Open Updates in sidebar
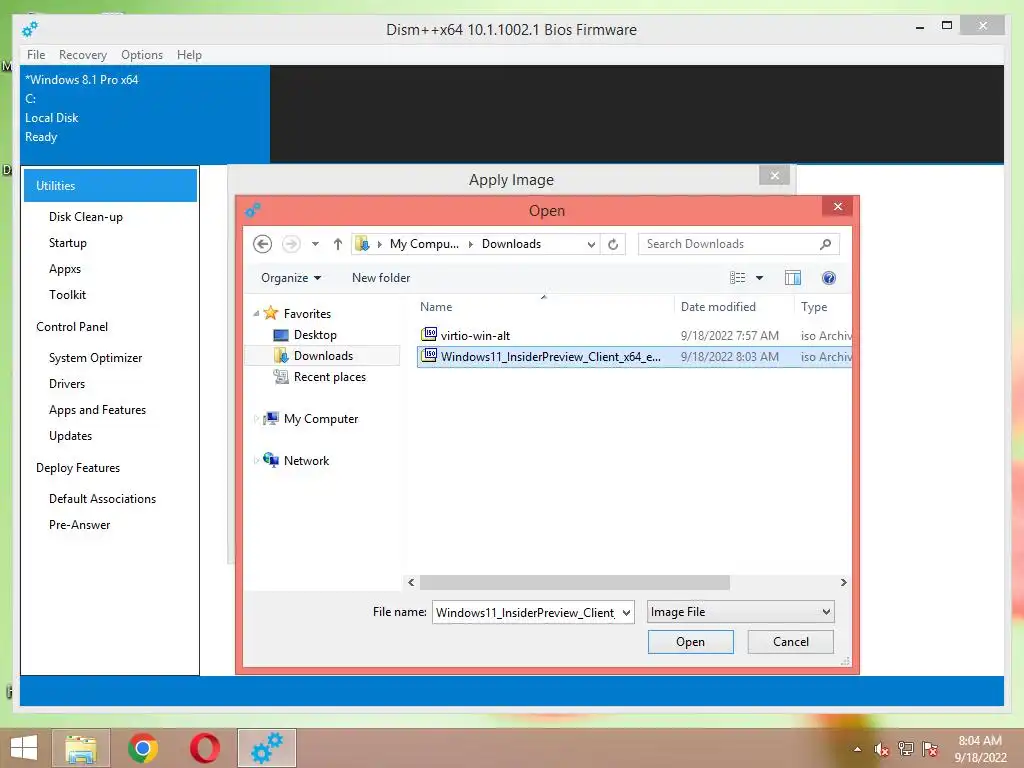1024x768 pixels. point(71,436)
